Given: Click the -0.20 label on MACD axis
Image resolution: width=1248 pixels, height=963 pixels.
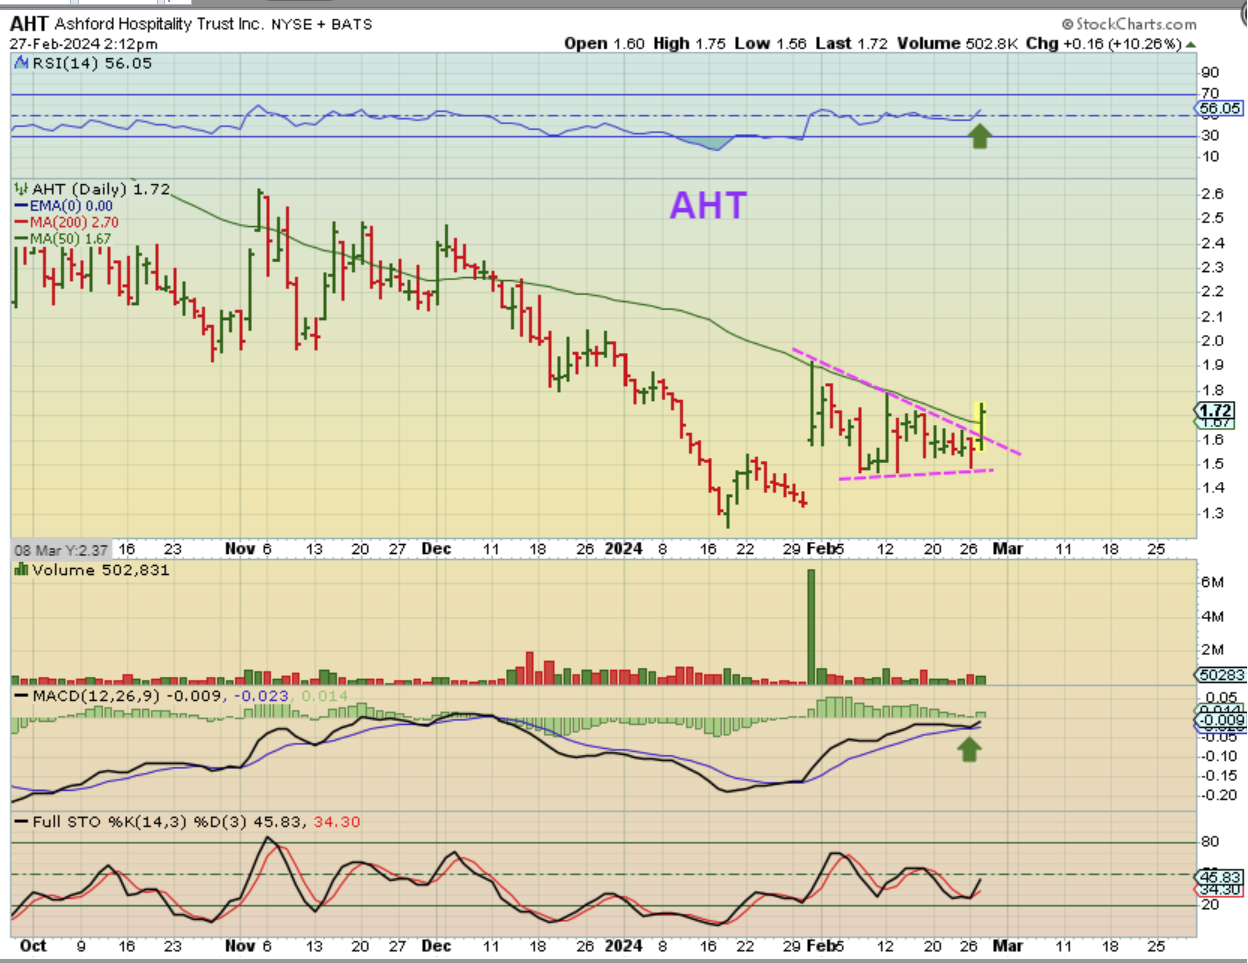Looking at the screenshot, I should (1220, 795).
